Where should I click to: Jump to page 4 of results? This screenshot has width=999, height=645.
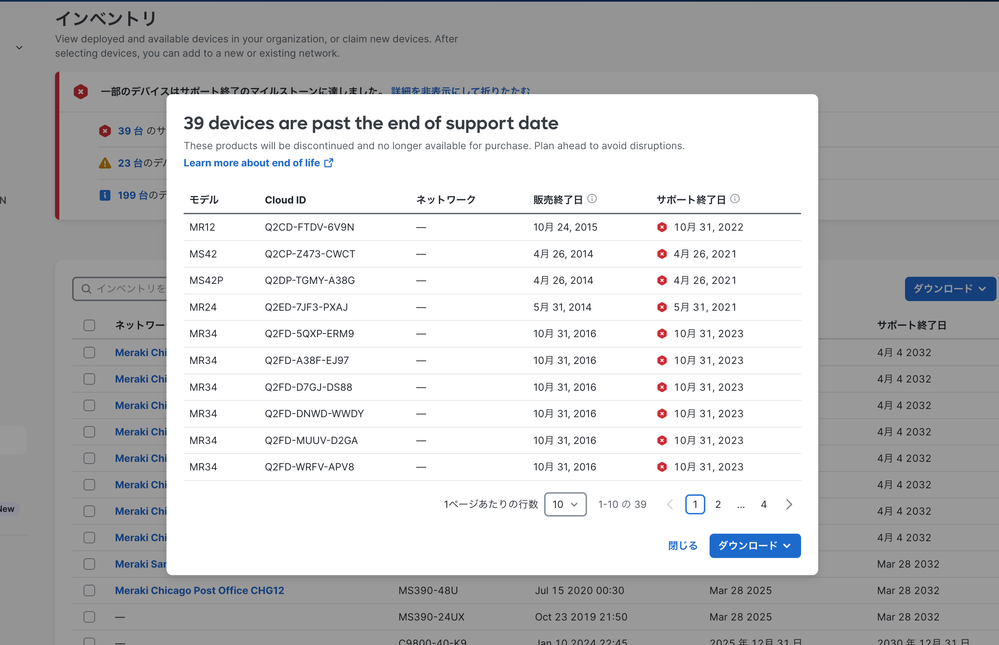coord(764,505)
